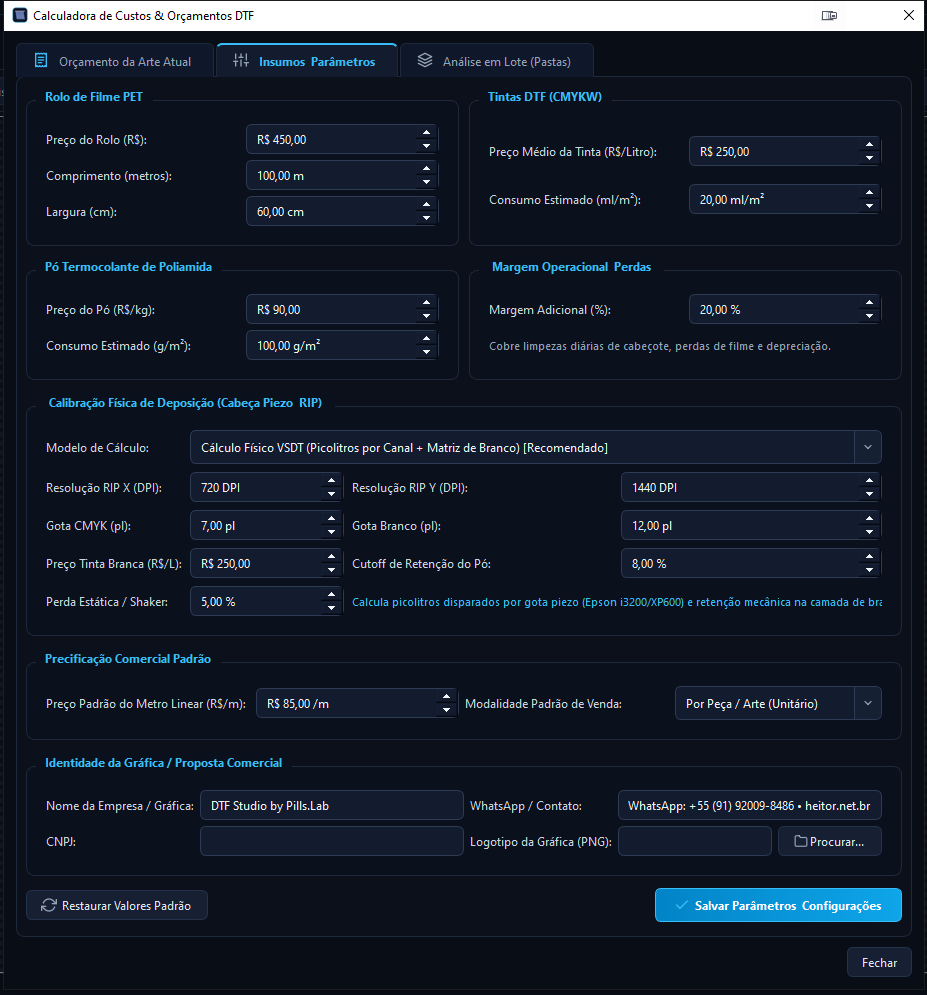Click the title bar mode toggle icon

(829, 15)
